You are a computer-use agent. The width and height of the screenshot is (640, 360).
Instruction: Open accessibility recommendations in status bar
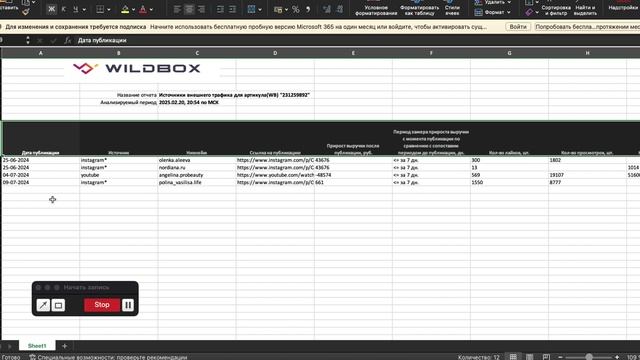pyautogui.click(x=108, y=357)
